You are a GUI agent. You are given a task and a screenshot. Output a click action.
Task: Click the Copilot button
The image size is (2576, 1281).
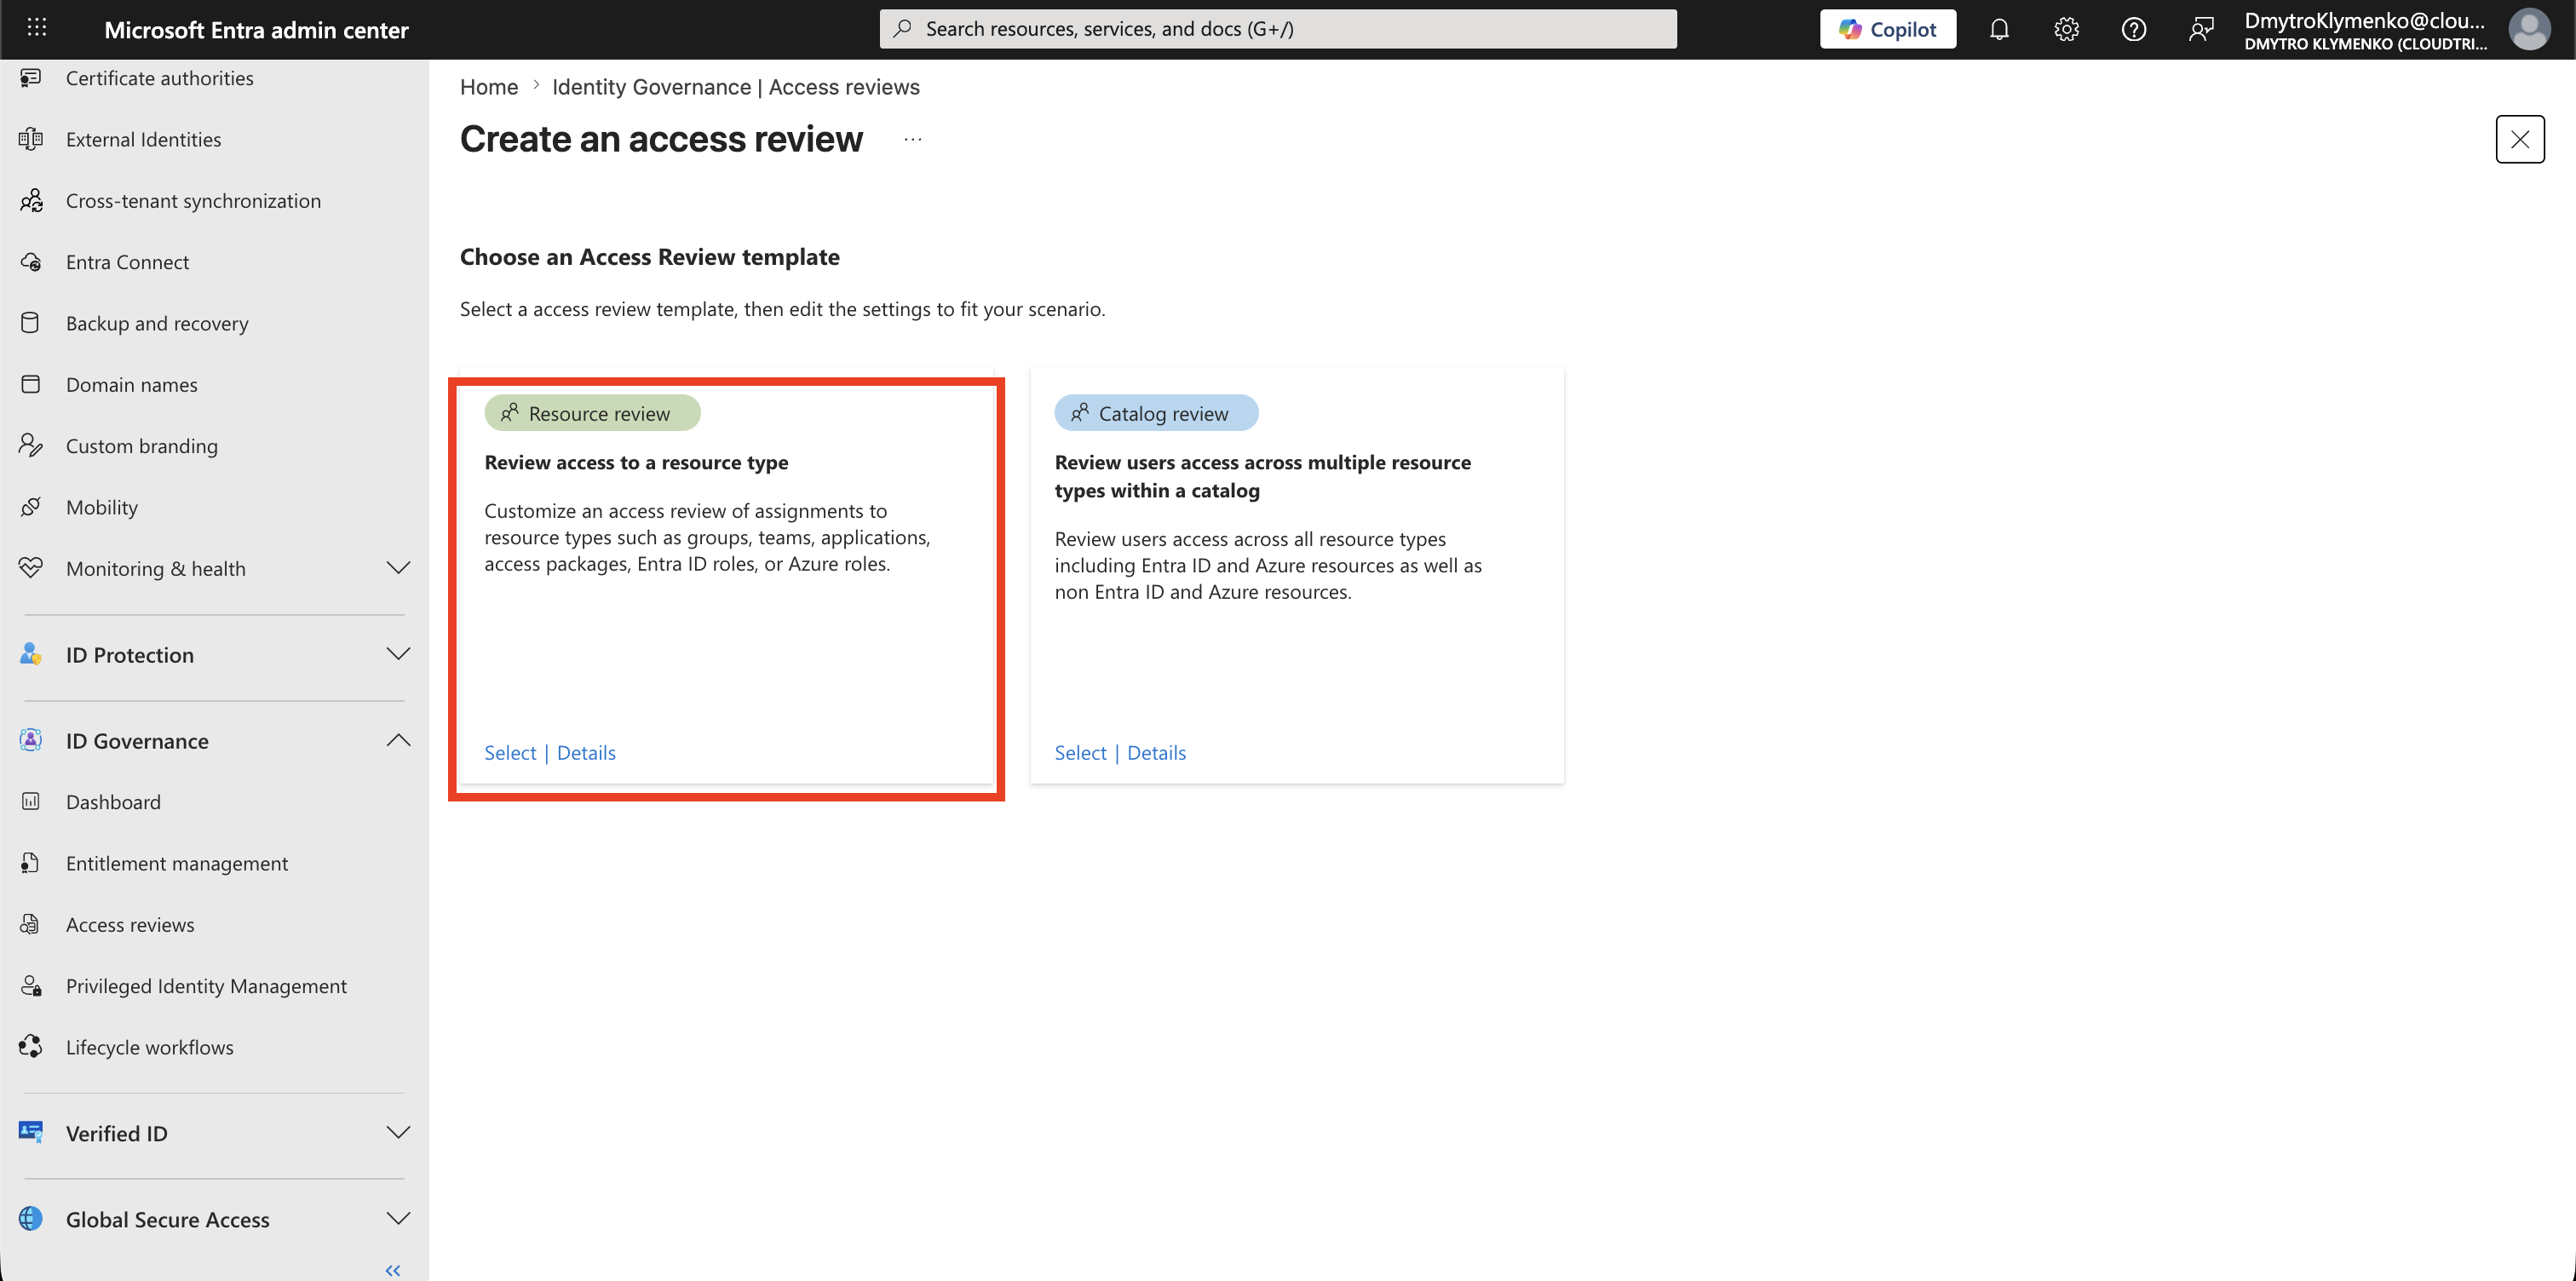[x=1887, y=29]
